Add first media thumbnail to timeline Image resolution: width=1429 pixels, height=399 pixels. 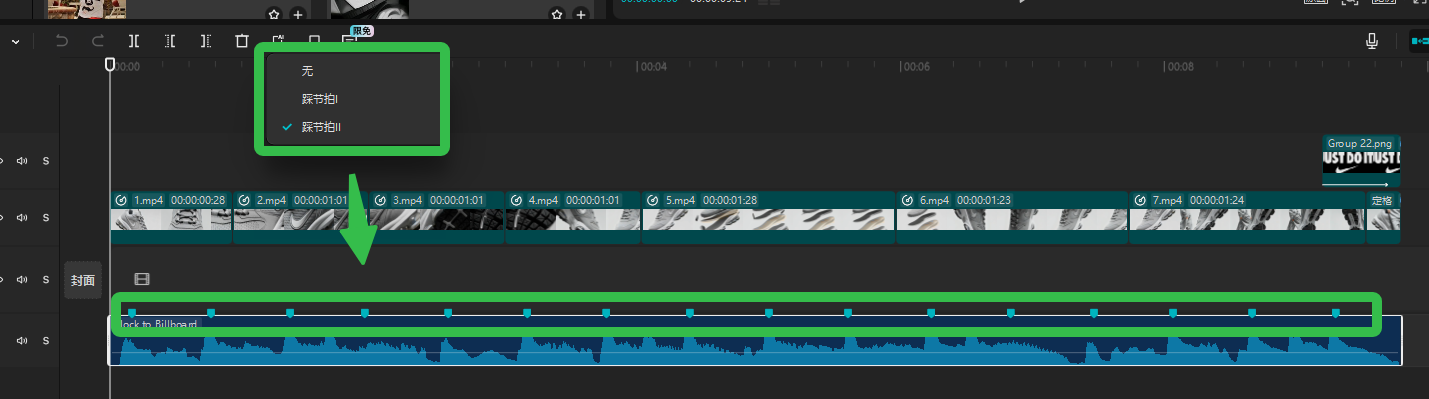tap(298, 14)
